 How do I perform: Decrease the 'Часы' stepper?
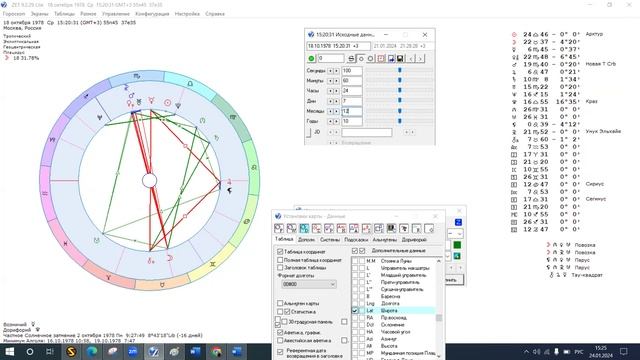[x=331, y=91]
